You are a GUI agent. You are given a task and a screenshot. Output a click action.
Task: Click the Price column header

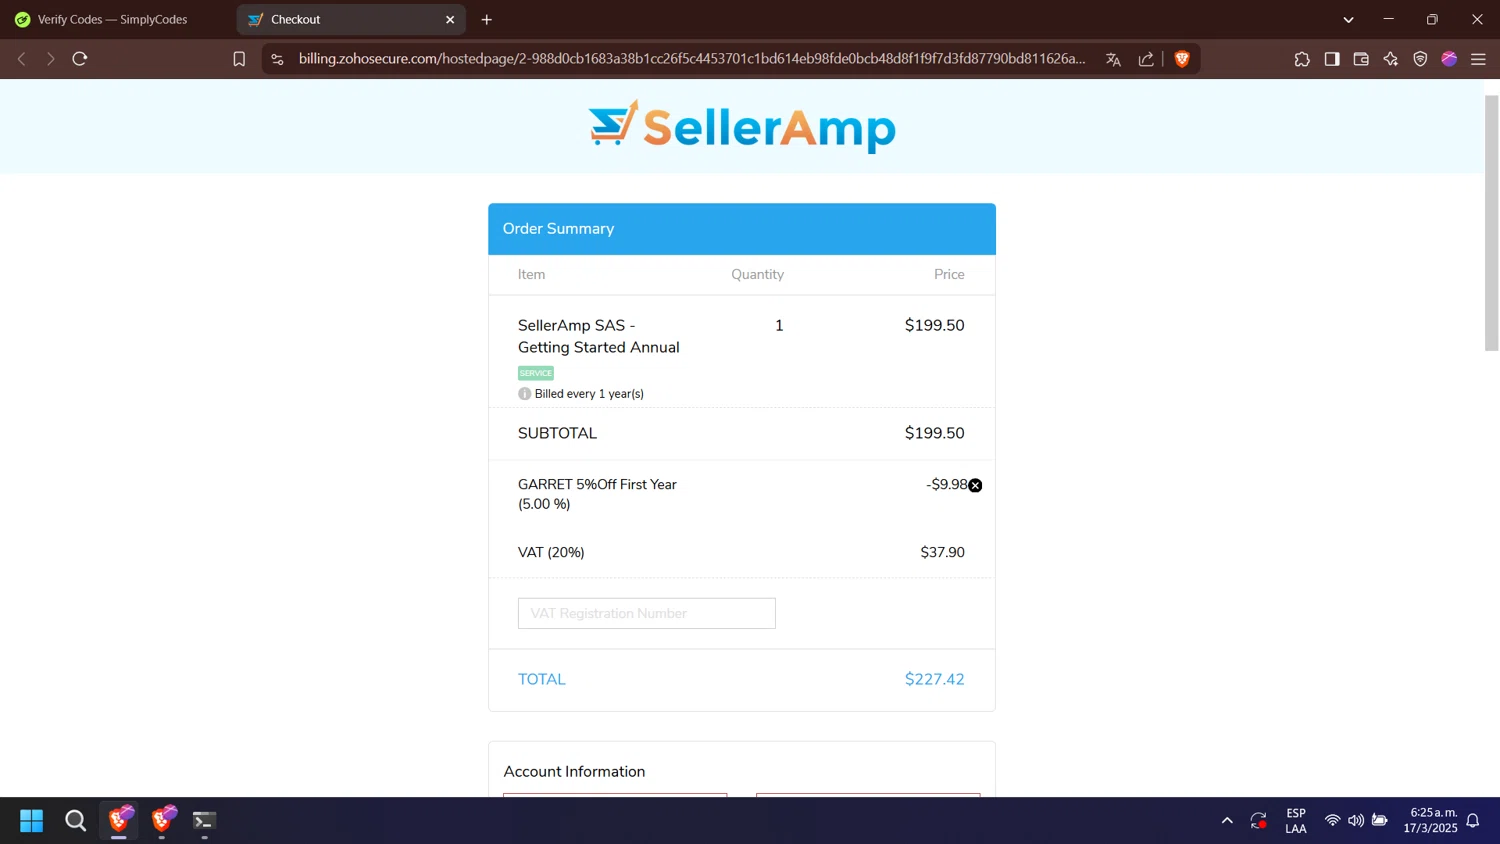pos(949,274)
